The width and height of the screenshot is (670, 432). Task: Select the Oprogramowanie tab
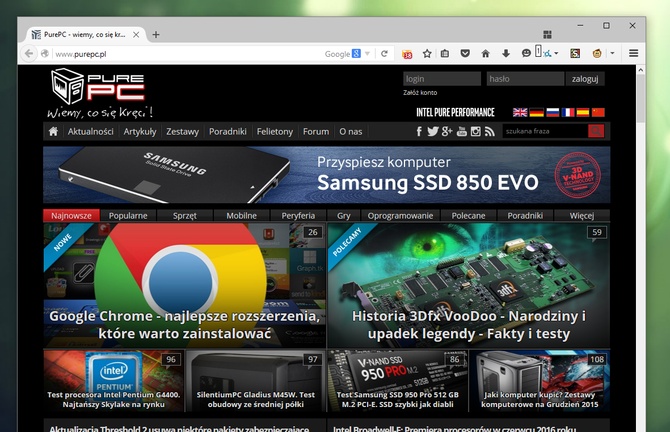(400, 215)
